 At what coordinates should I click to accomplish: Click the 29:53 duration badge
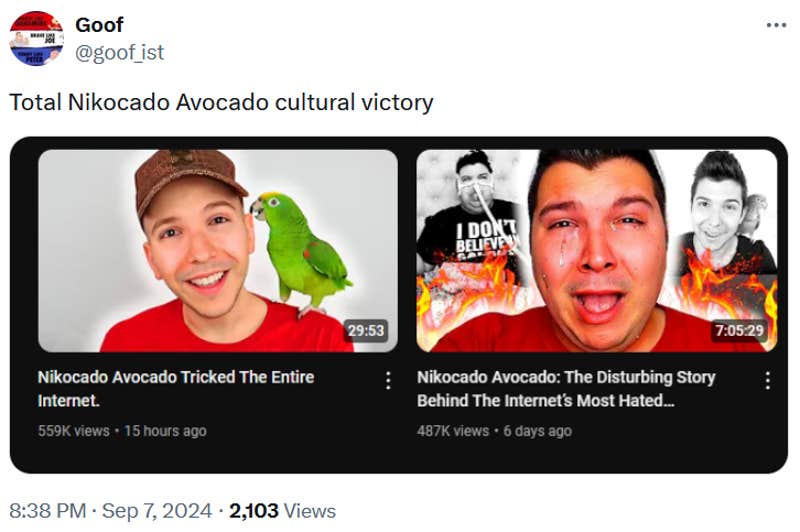pos(365,330)
